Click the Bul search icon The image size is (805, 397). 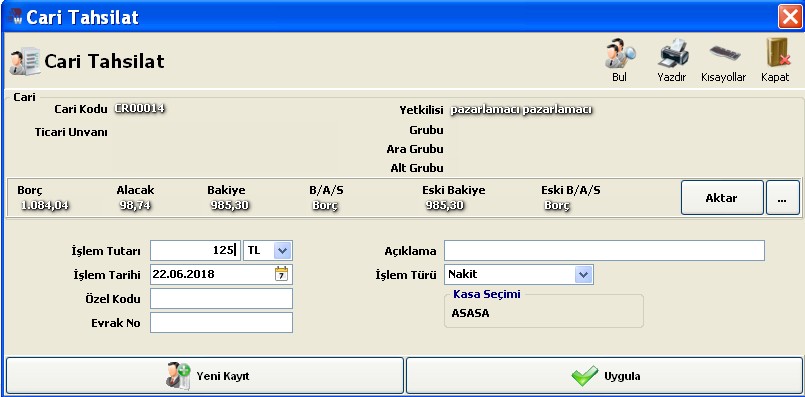point(620,53)
